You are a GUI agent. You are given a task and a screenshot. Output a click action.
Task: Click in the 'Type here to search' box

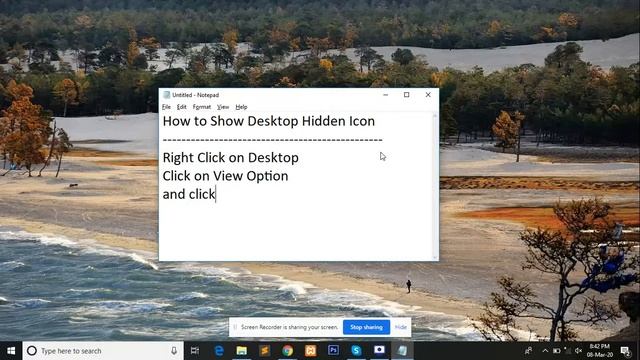tap(104, 351)
